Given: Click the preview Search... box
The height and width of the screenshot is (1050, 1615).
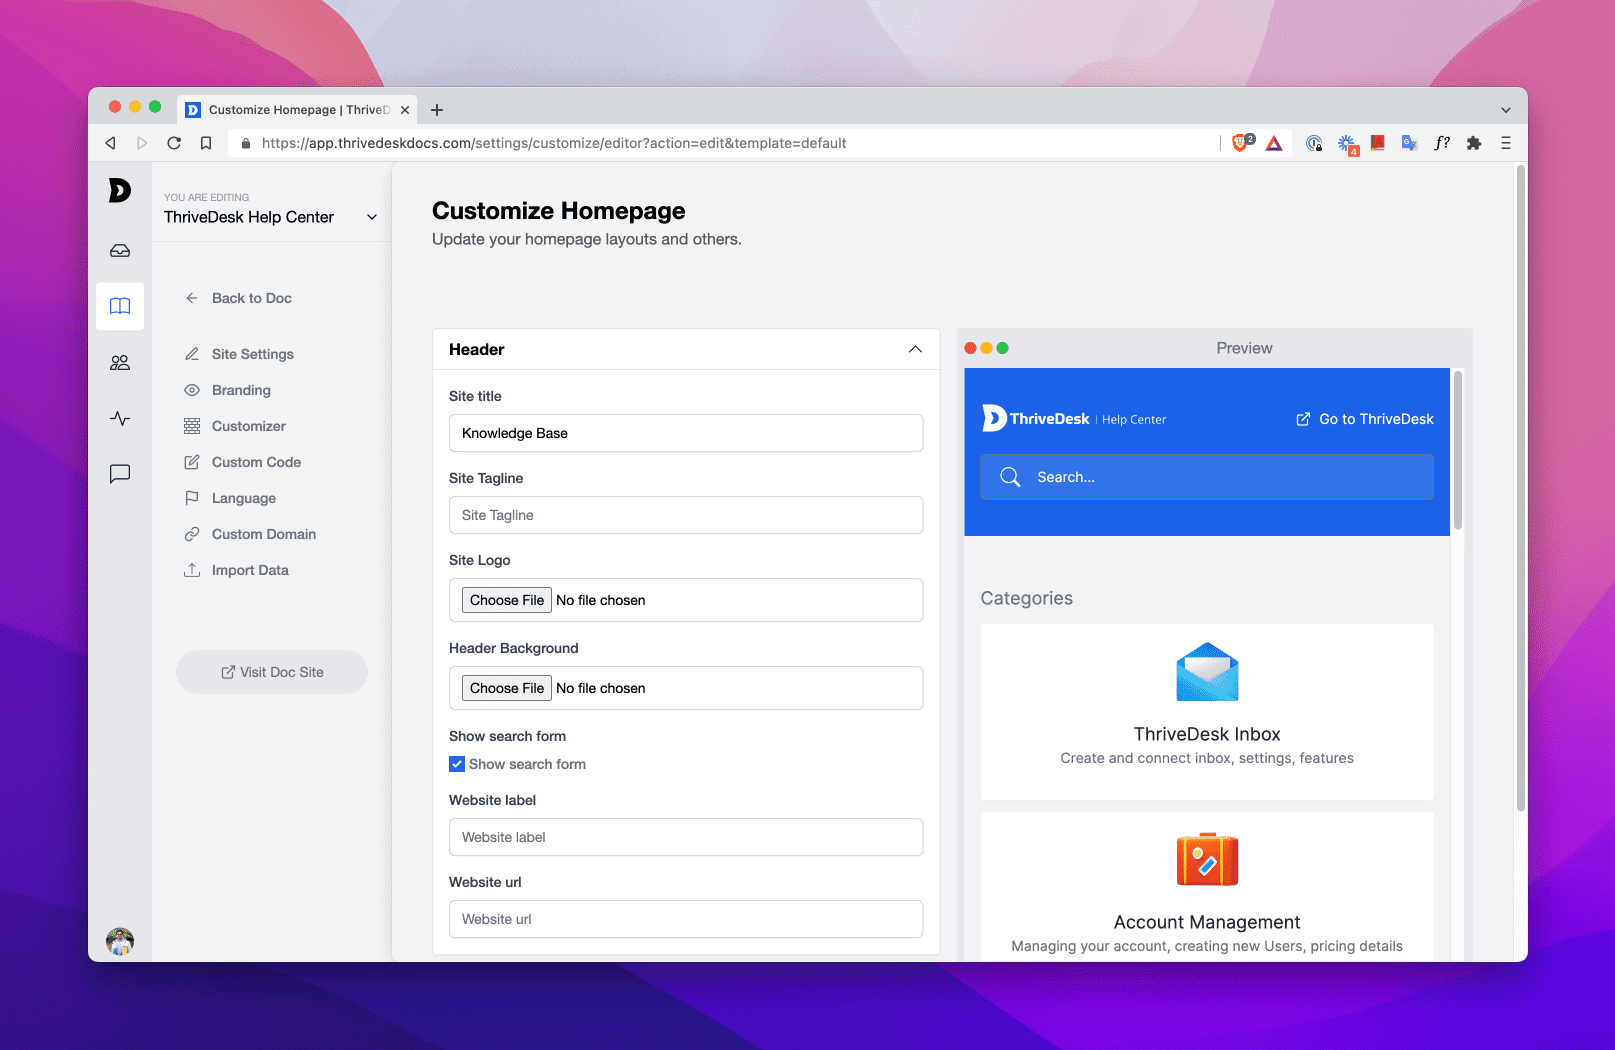Looking at the screenshot, I should click(x=1207, y=477).
